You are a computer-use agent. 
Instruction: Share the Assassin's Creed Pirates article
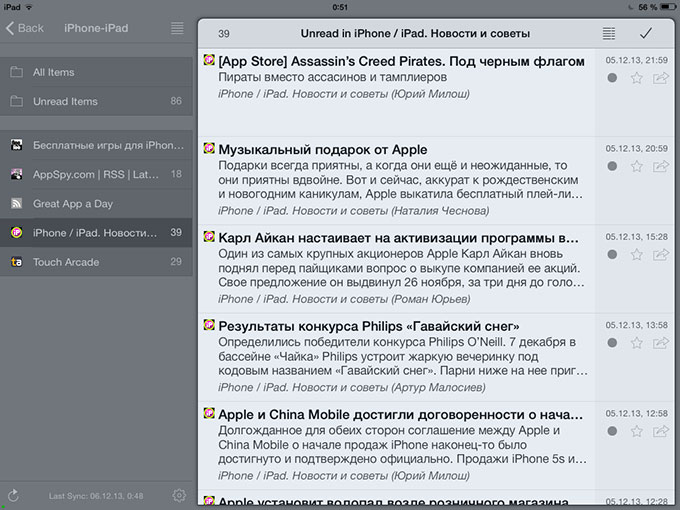pyautogui.click(x=660, y=78)
